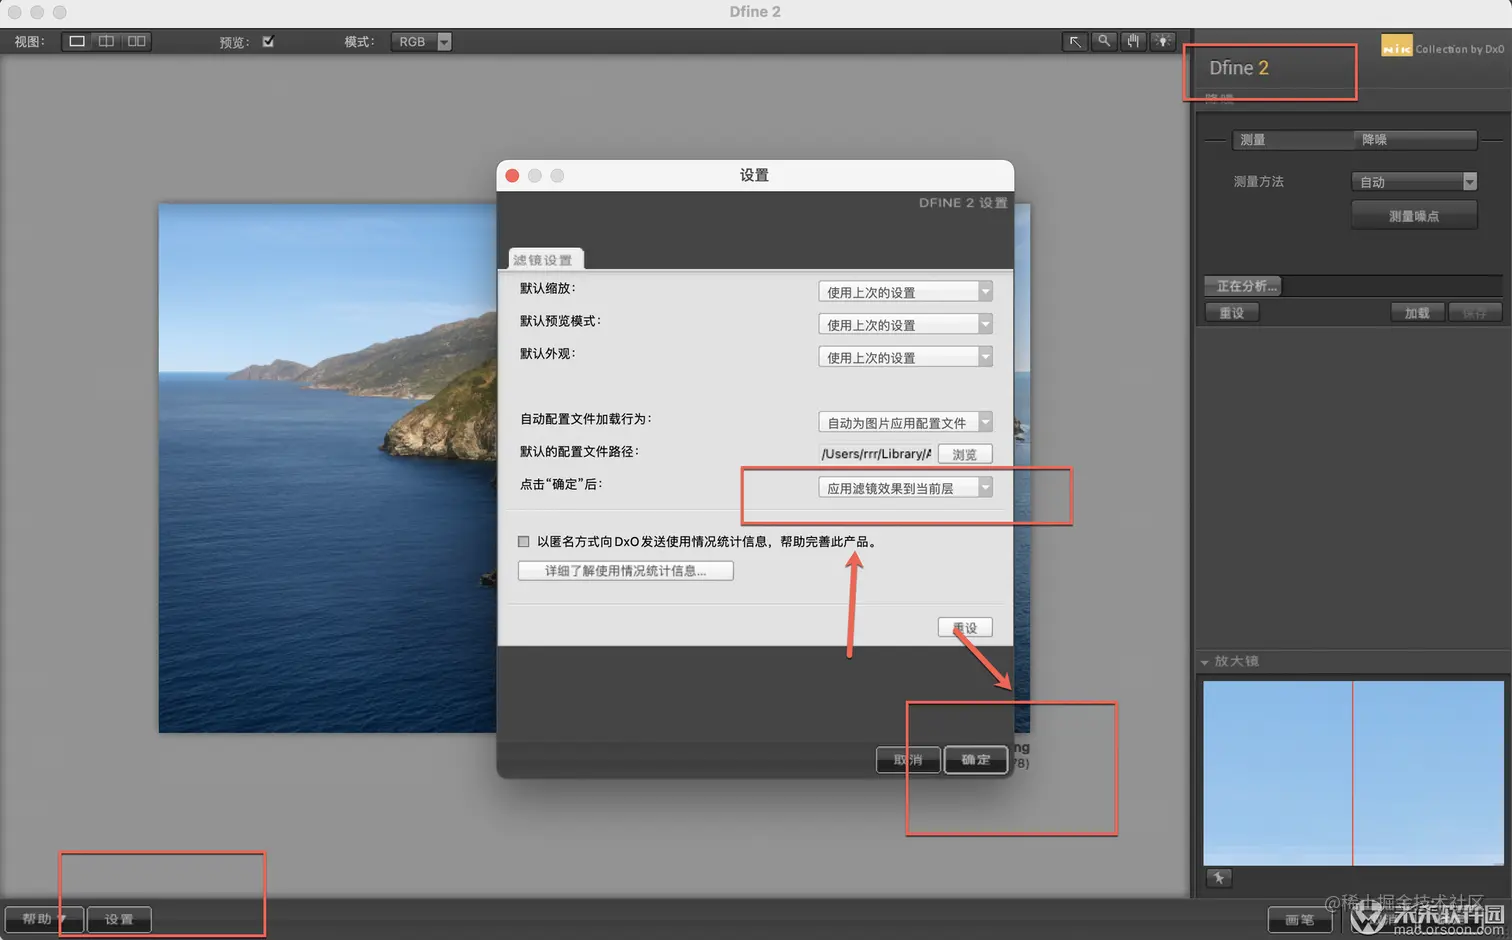This screenshot has height=940, width=1512.
Task: Open the 测量方法 自动 dropdown
Action: tap(1414, 181)
